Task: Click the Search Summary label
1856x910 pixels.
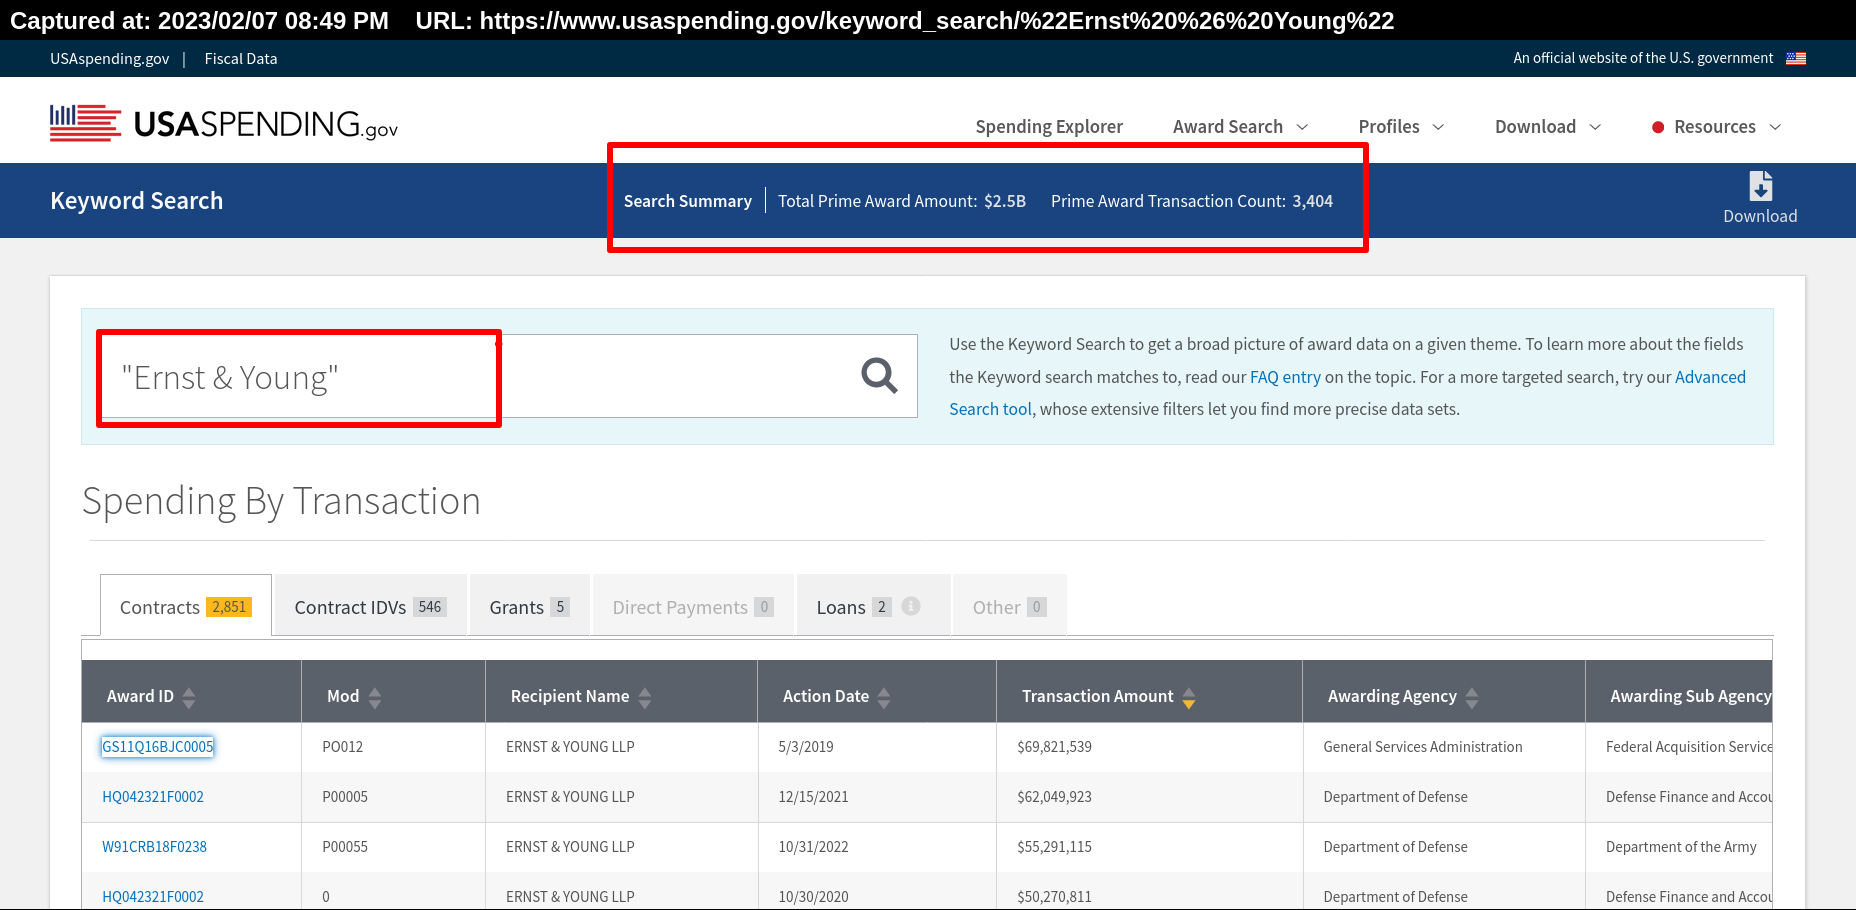Action: tap(688, 201)
